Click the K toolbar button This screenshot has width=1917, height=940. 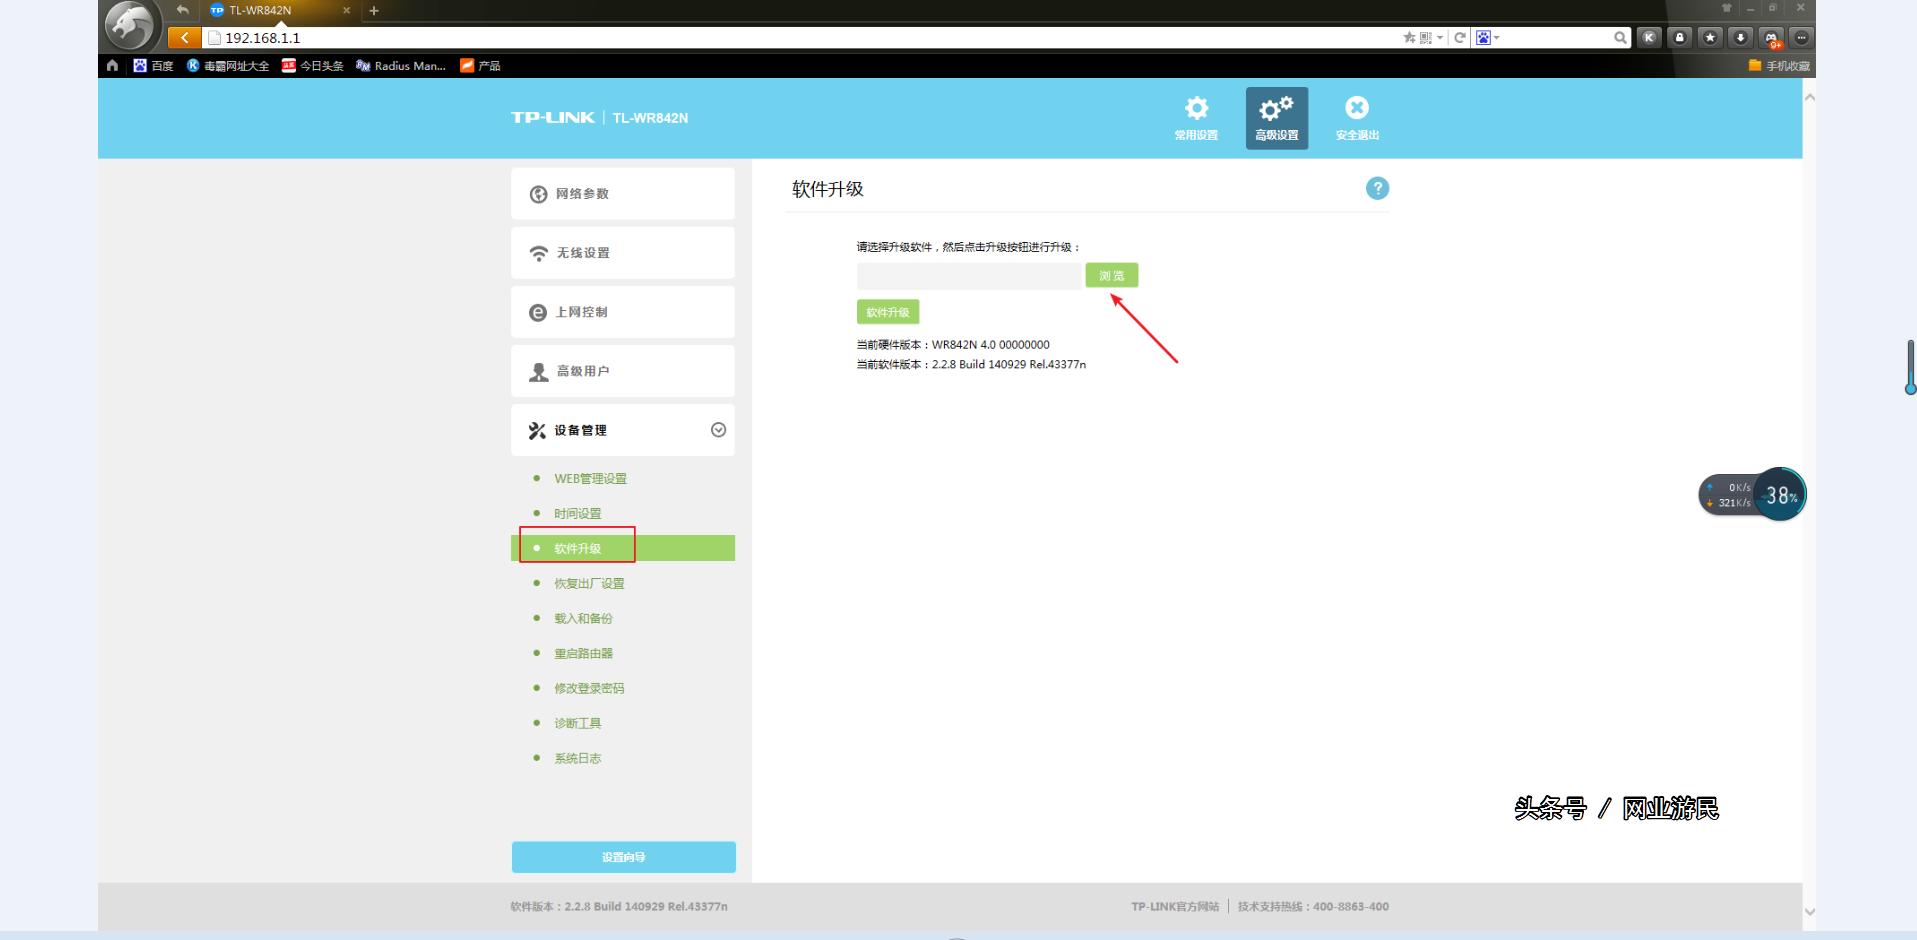tap(1649, 38)
